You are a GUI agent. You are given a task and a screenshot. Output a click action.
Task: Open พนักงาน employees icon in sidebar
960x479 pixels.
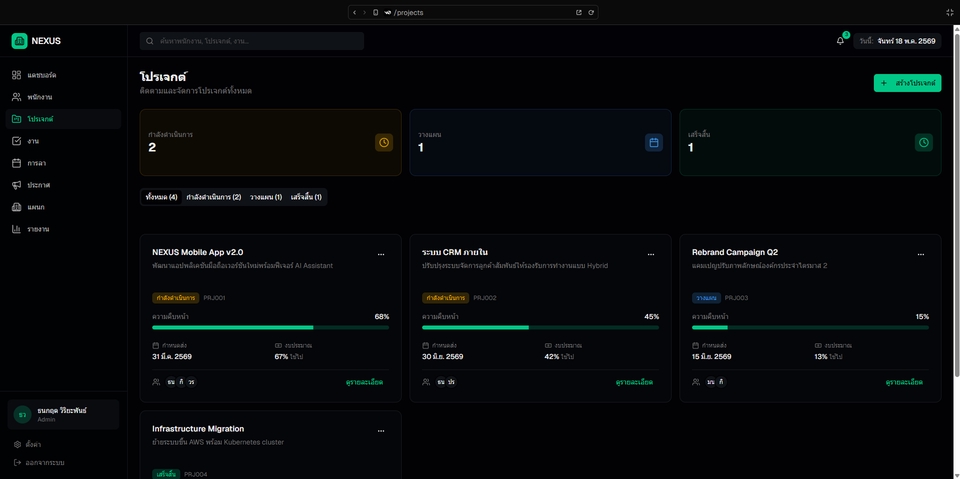pos(17,97)
